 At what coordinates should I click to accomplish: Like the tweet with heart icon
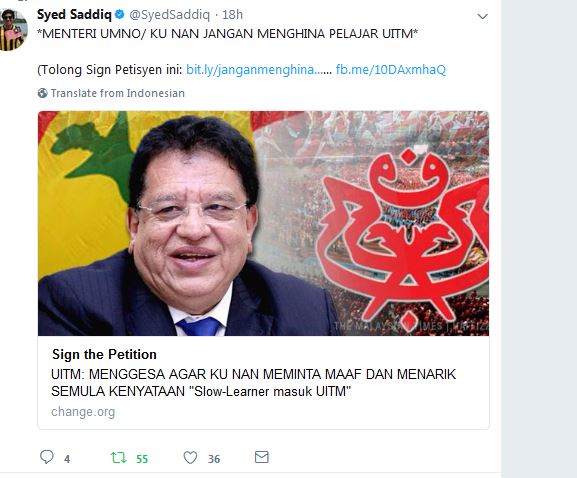pyautogui.click(x=190, y=458)
